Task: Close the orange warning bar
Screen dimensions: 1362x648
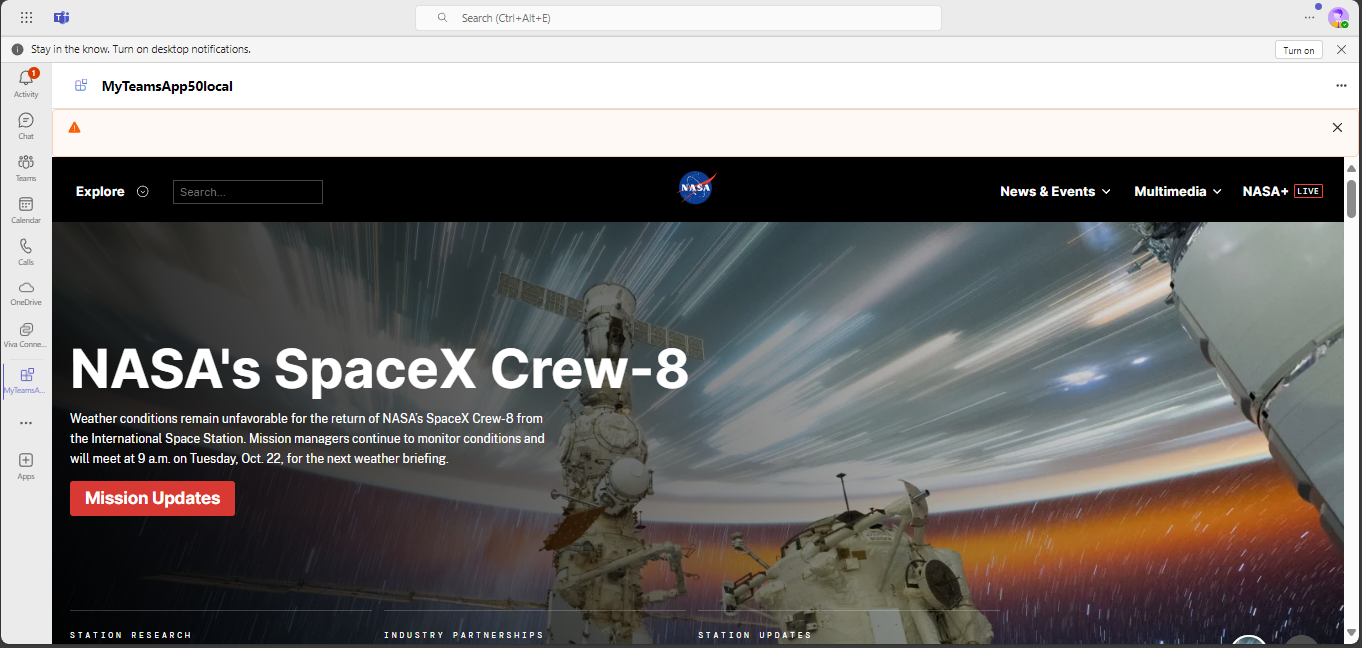Action: point(1337,127)
